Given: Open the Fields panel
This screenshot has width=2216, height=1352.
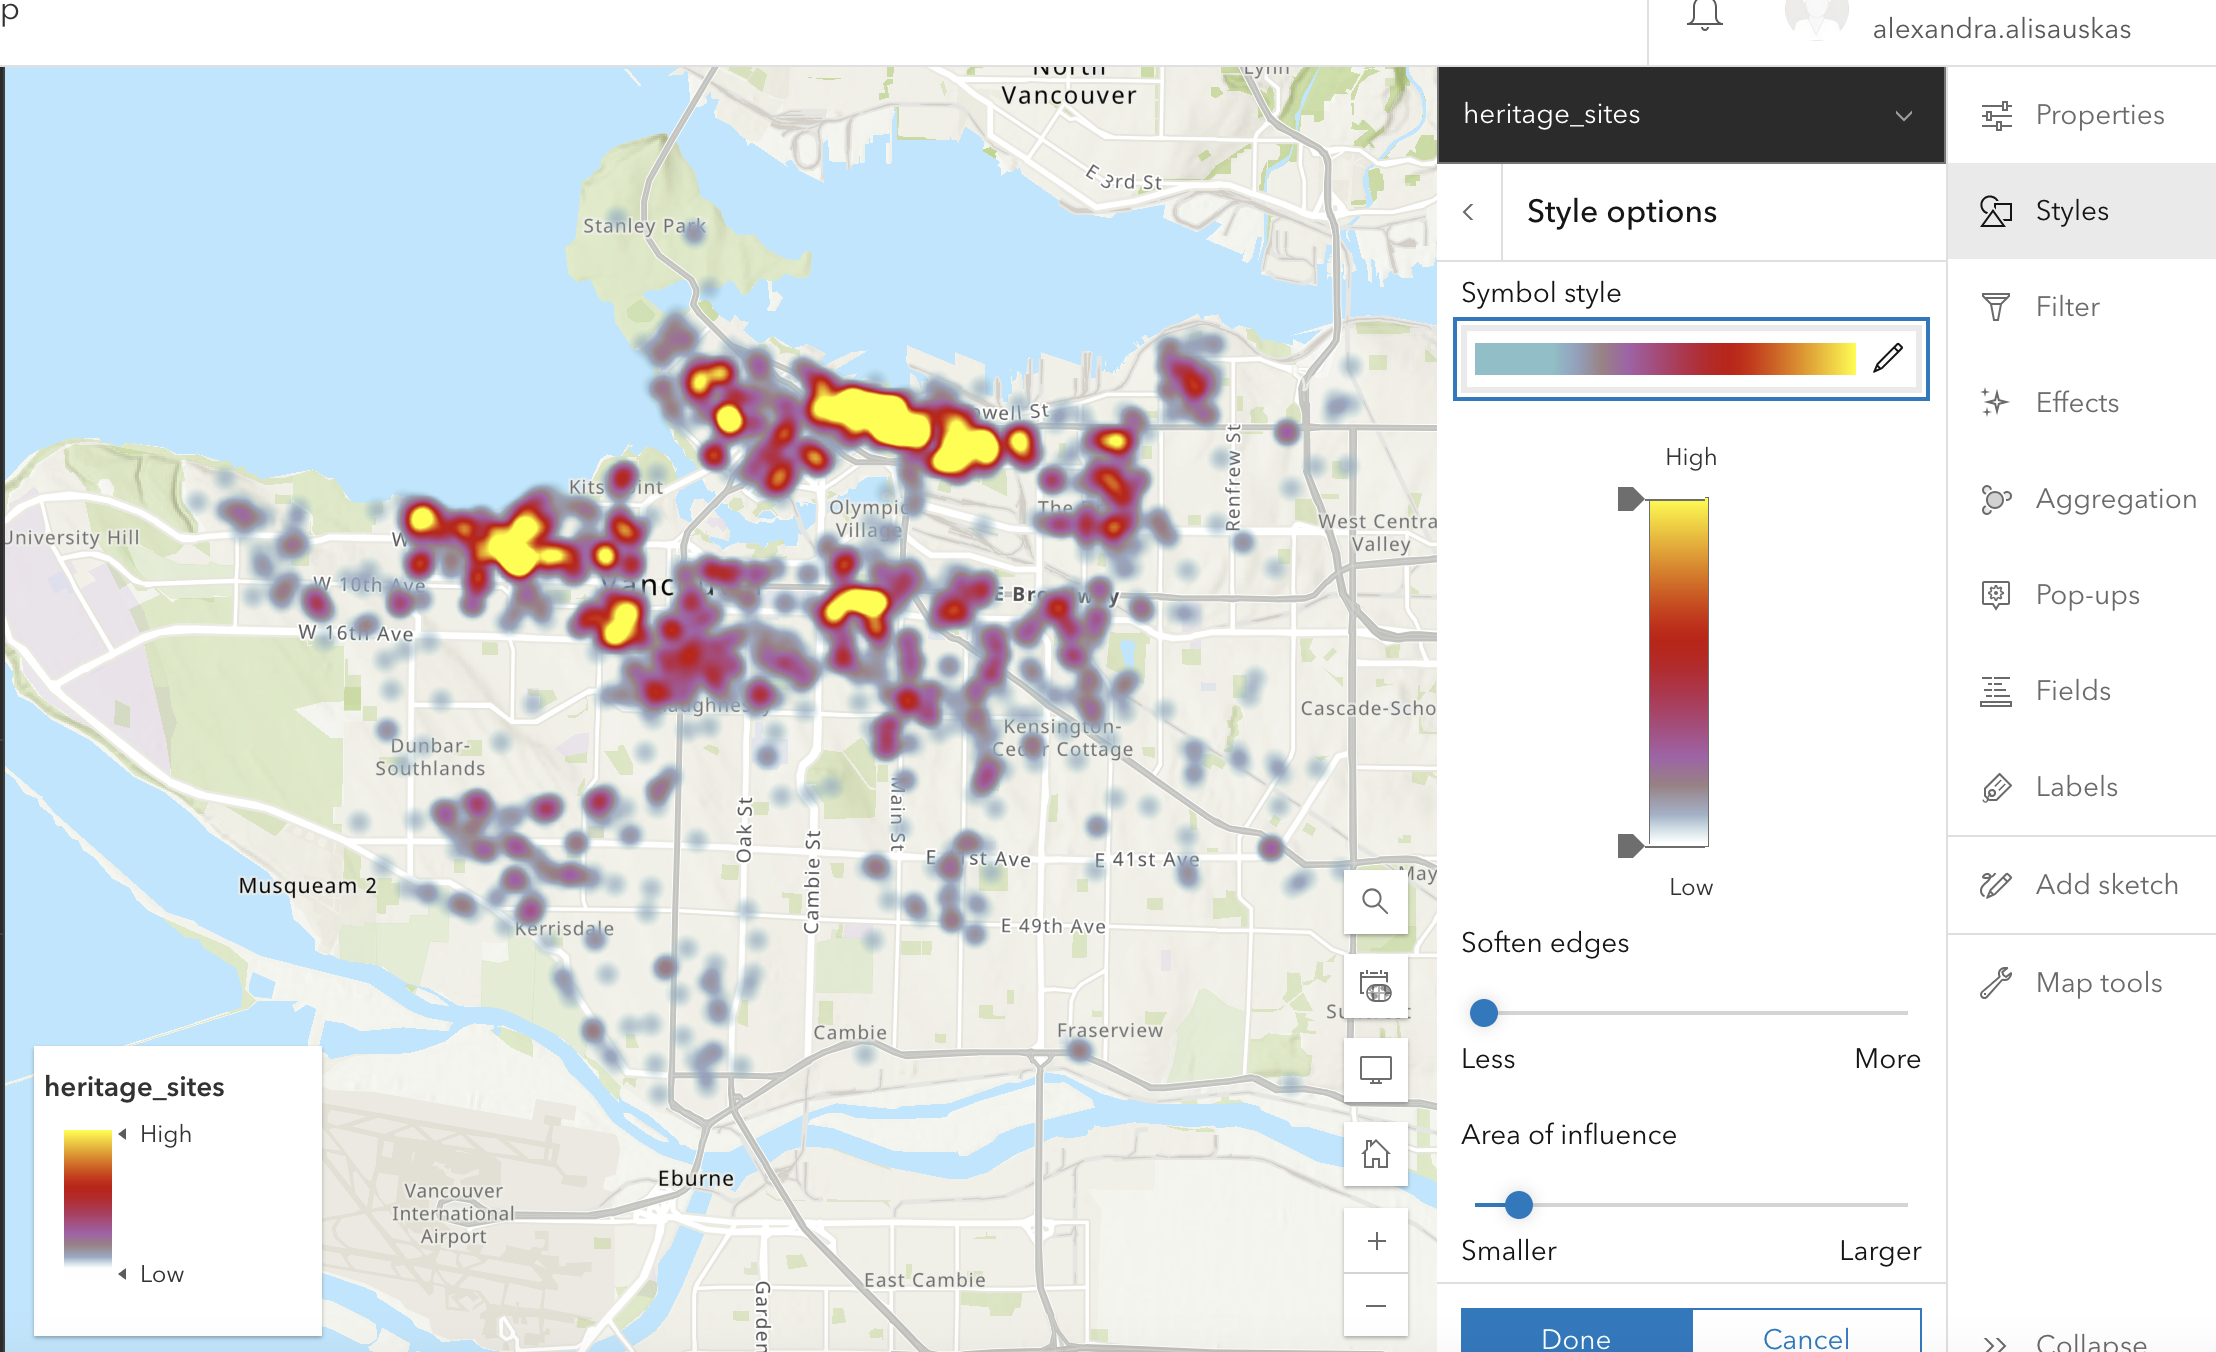Looking at the screenshot, I should point(2081,691).
